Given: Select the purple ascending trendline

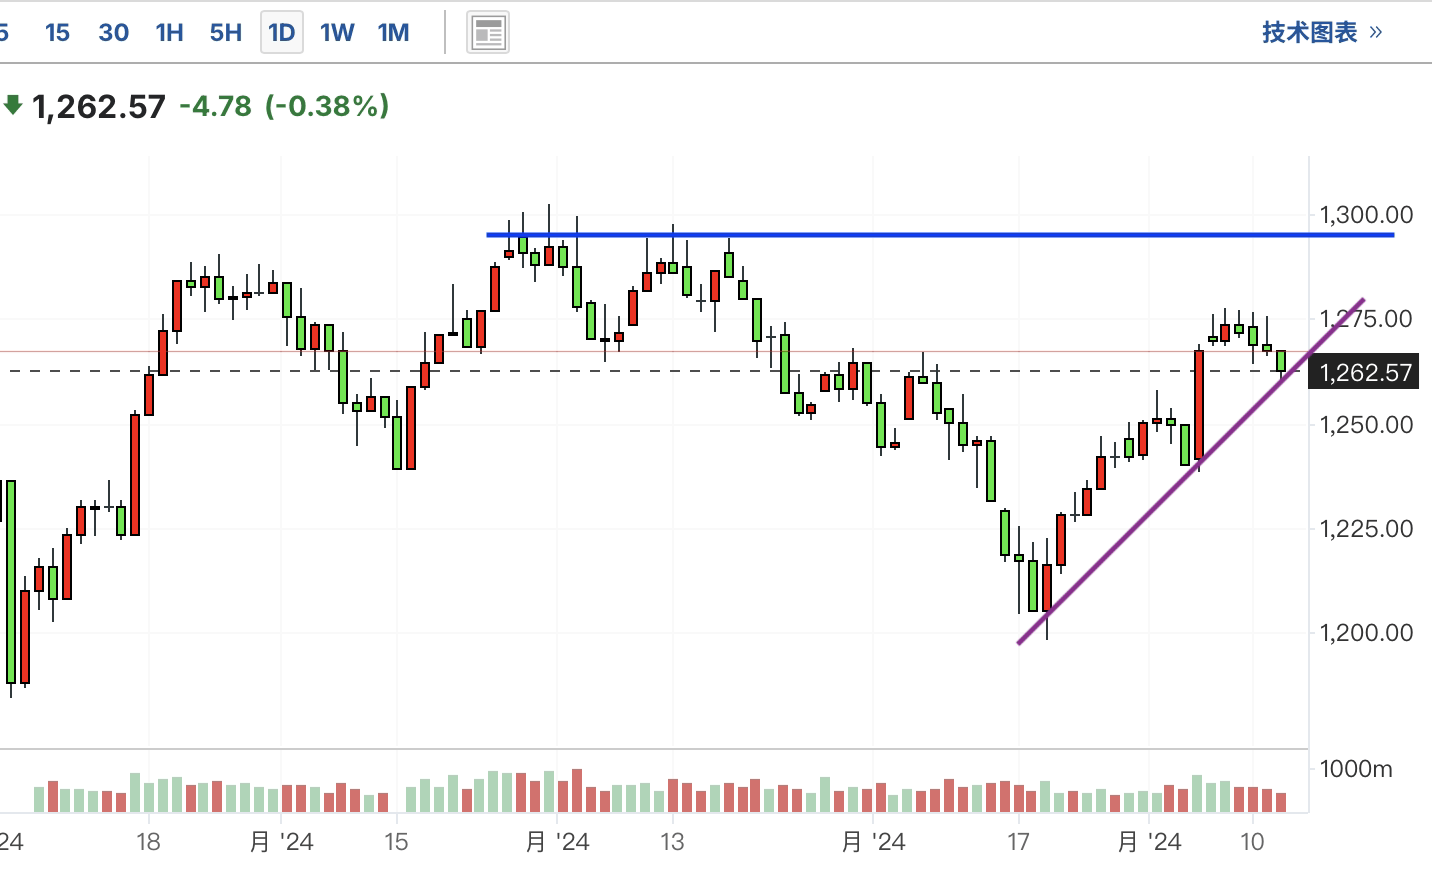Looking at the screenshot, I should pos(1190,470).
